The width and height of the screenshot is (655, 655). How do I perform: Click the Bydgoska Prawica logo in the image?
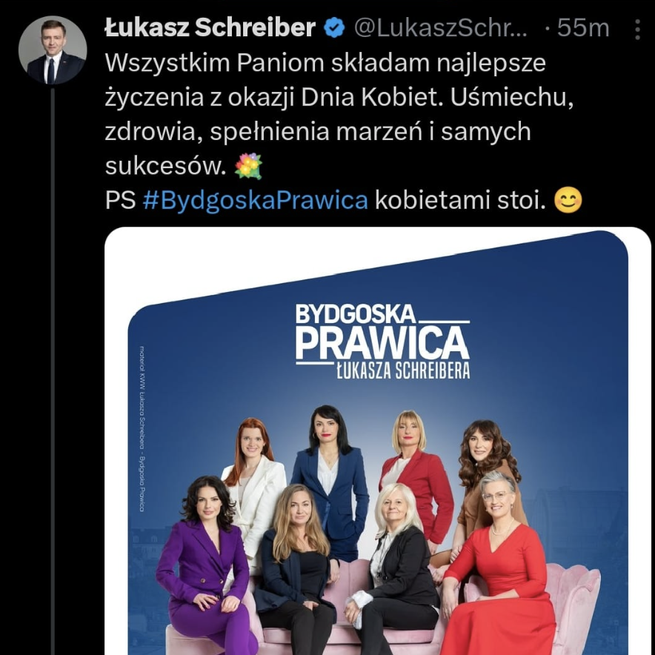(383, 342)
